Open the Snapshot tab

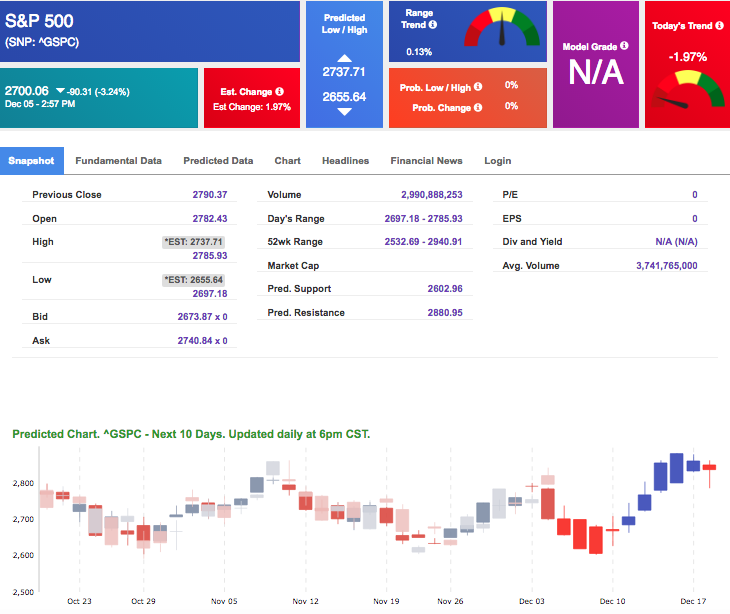point(32,161)
